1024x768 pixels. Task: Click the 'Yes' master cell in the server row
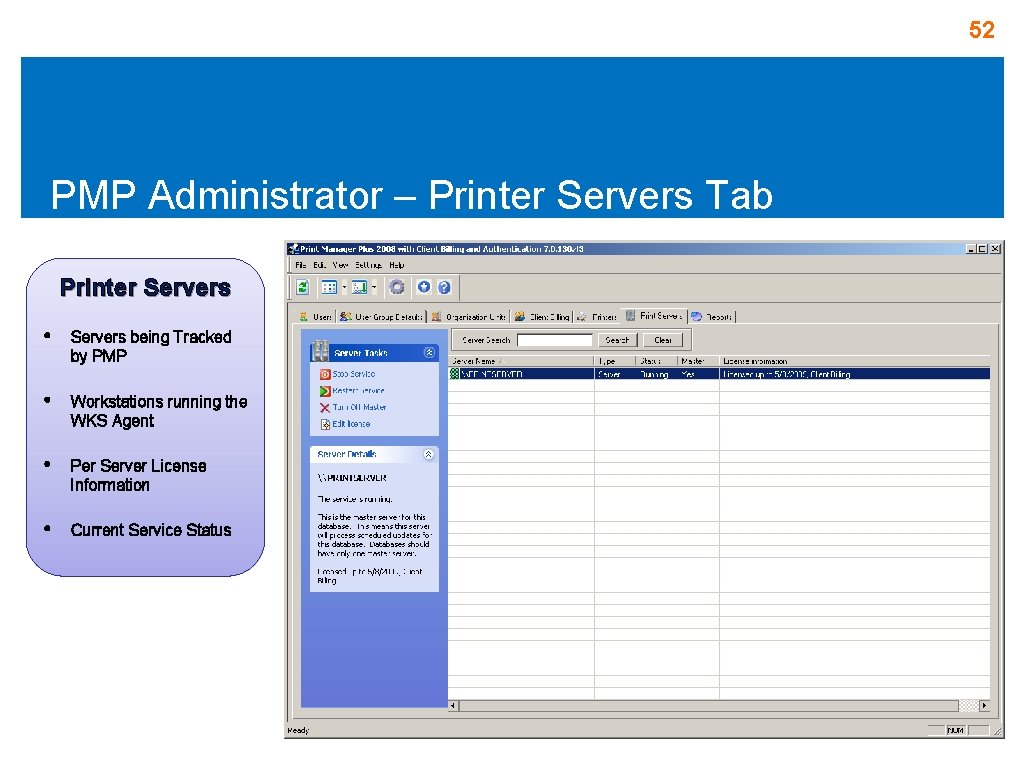[688, 374]
